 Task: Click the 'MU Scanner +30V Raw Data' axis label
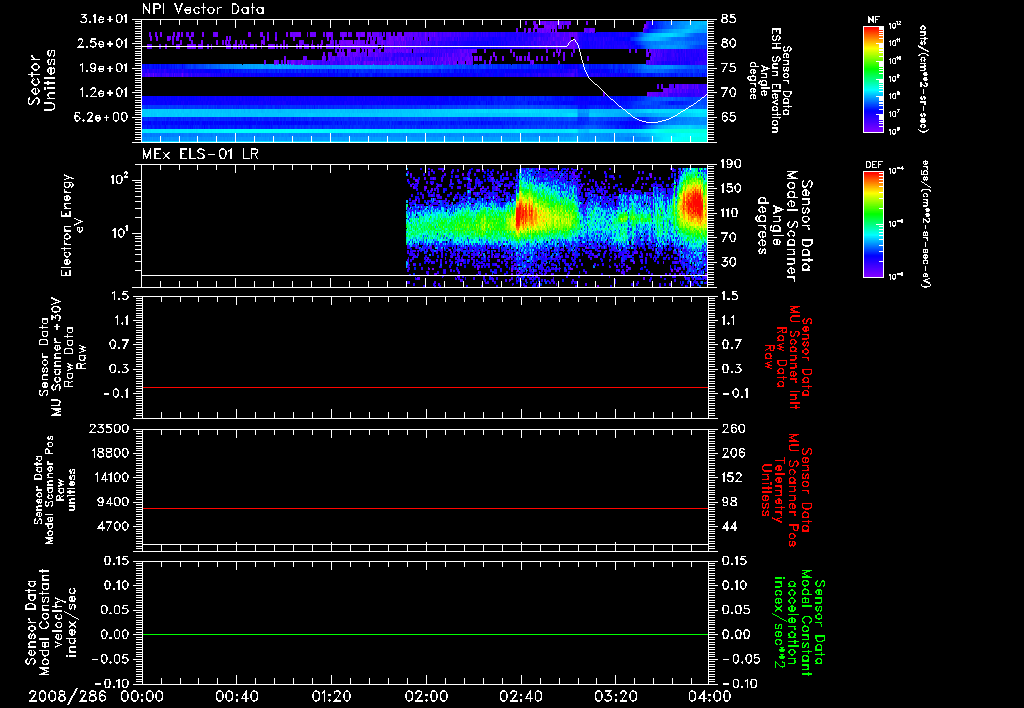click(61, 357)
